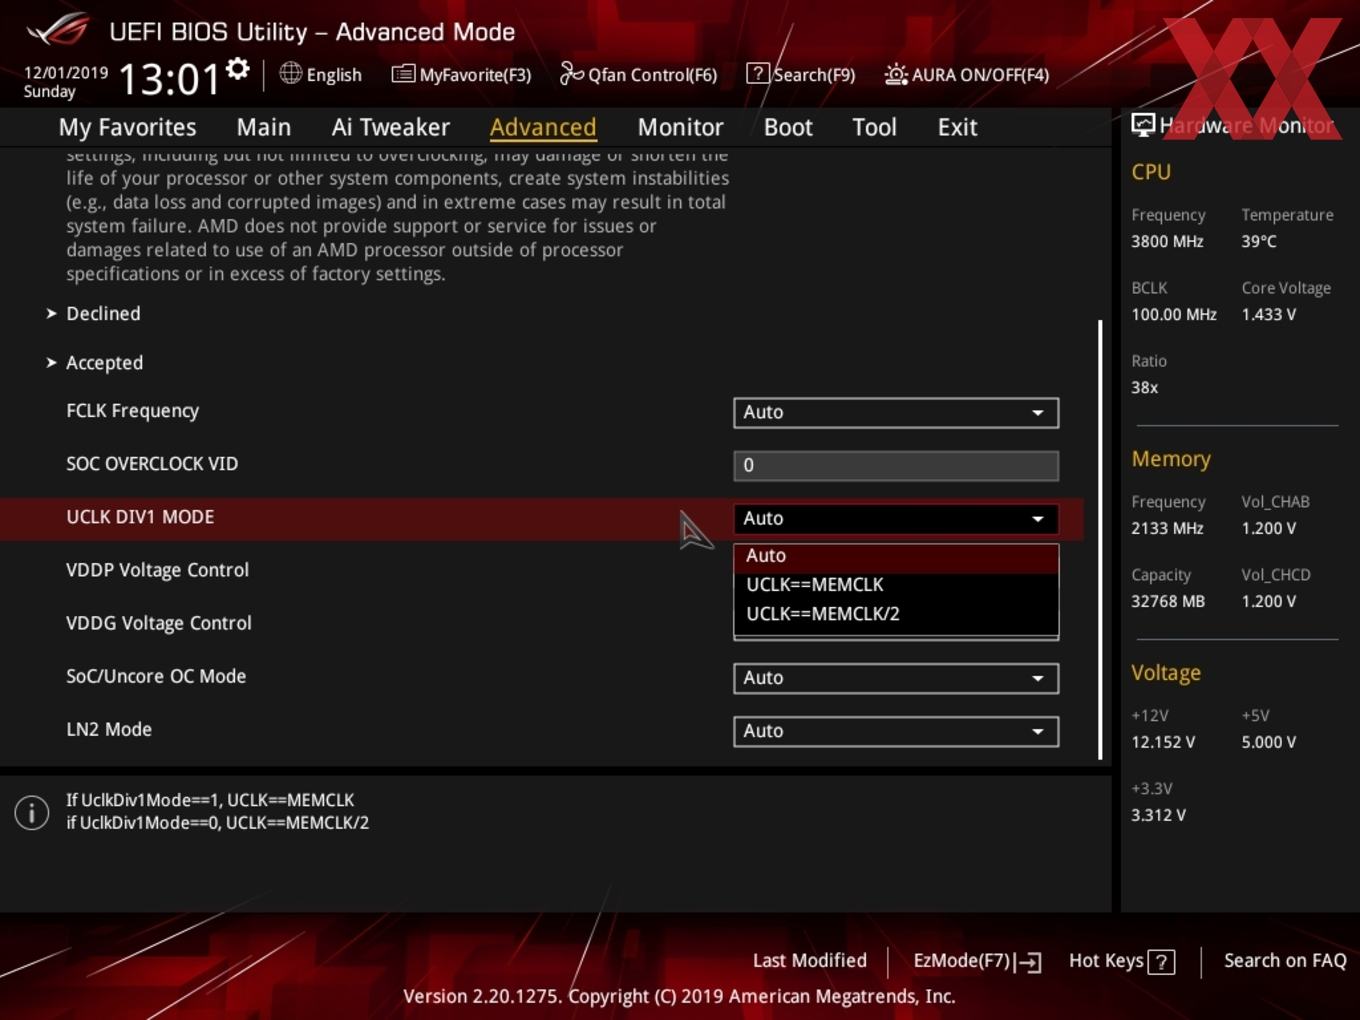Select the UCLK DIV1 MODE row label
Screen dimensions: 1360x1020
coord(140,517)
